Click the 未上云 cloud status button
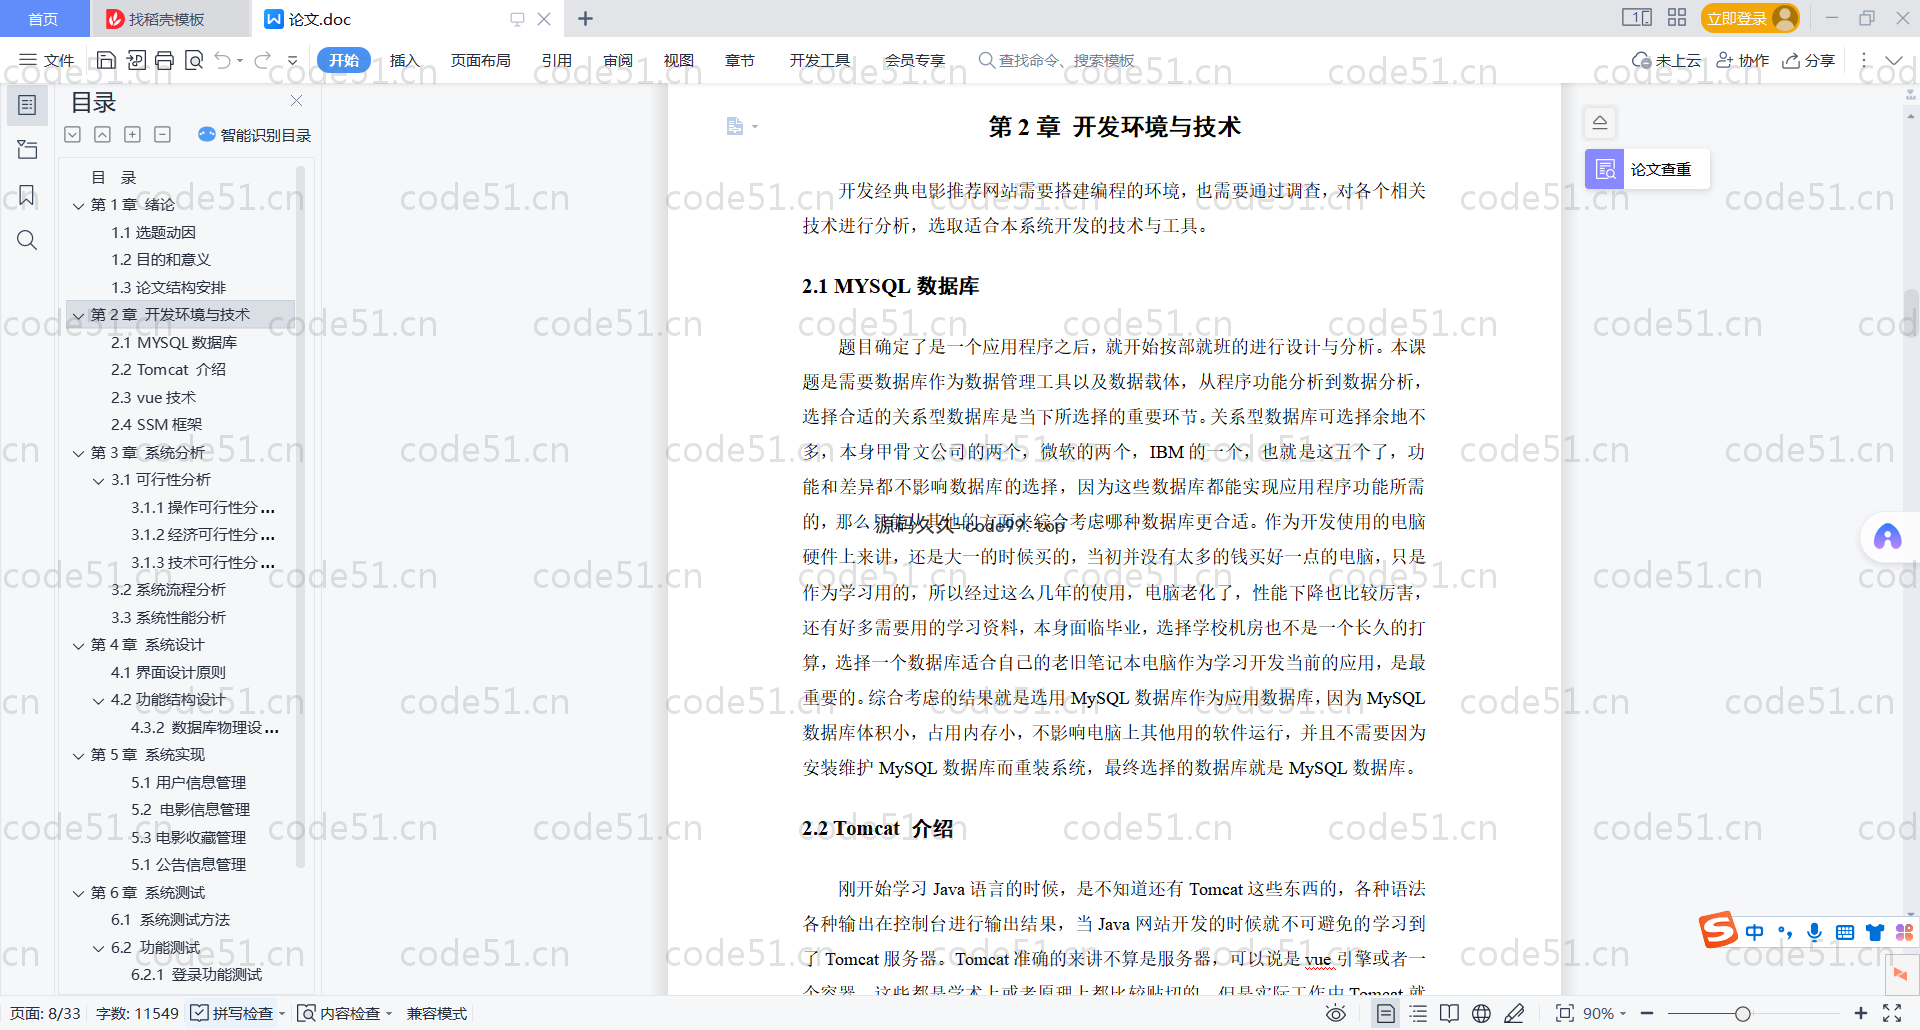Viewport: 1920px width, 1030px height. click(x=1666, y=60)
